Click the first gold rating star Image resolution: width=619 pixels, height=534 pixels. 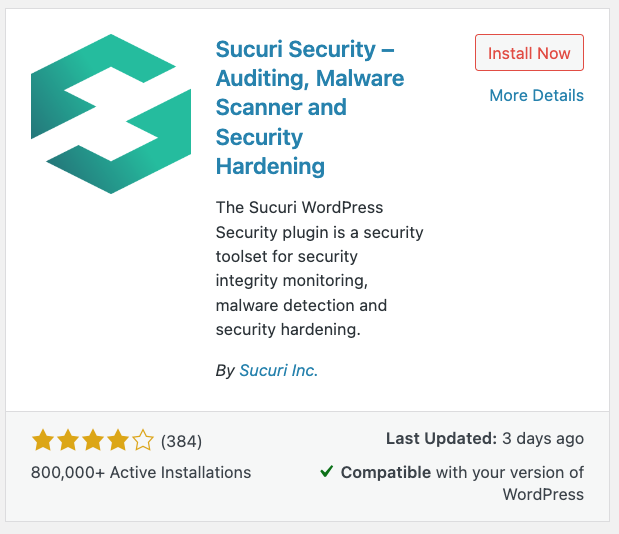point(43,440)
